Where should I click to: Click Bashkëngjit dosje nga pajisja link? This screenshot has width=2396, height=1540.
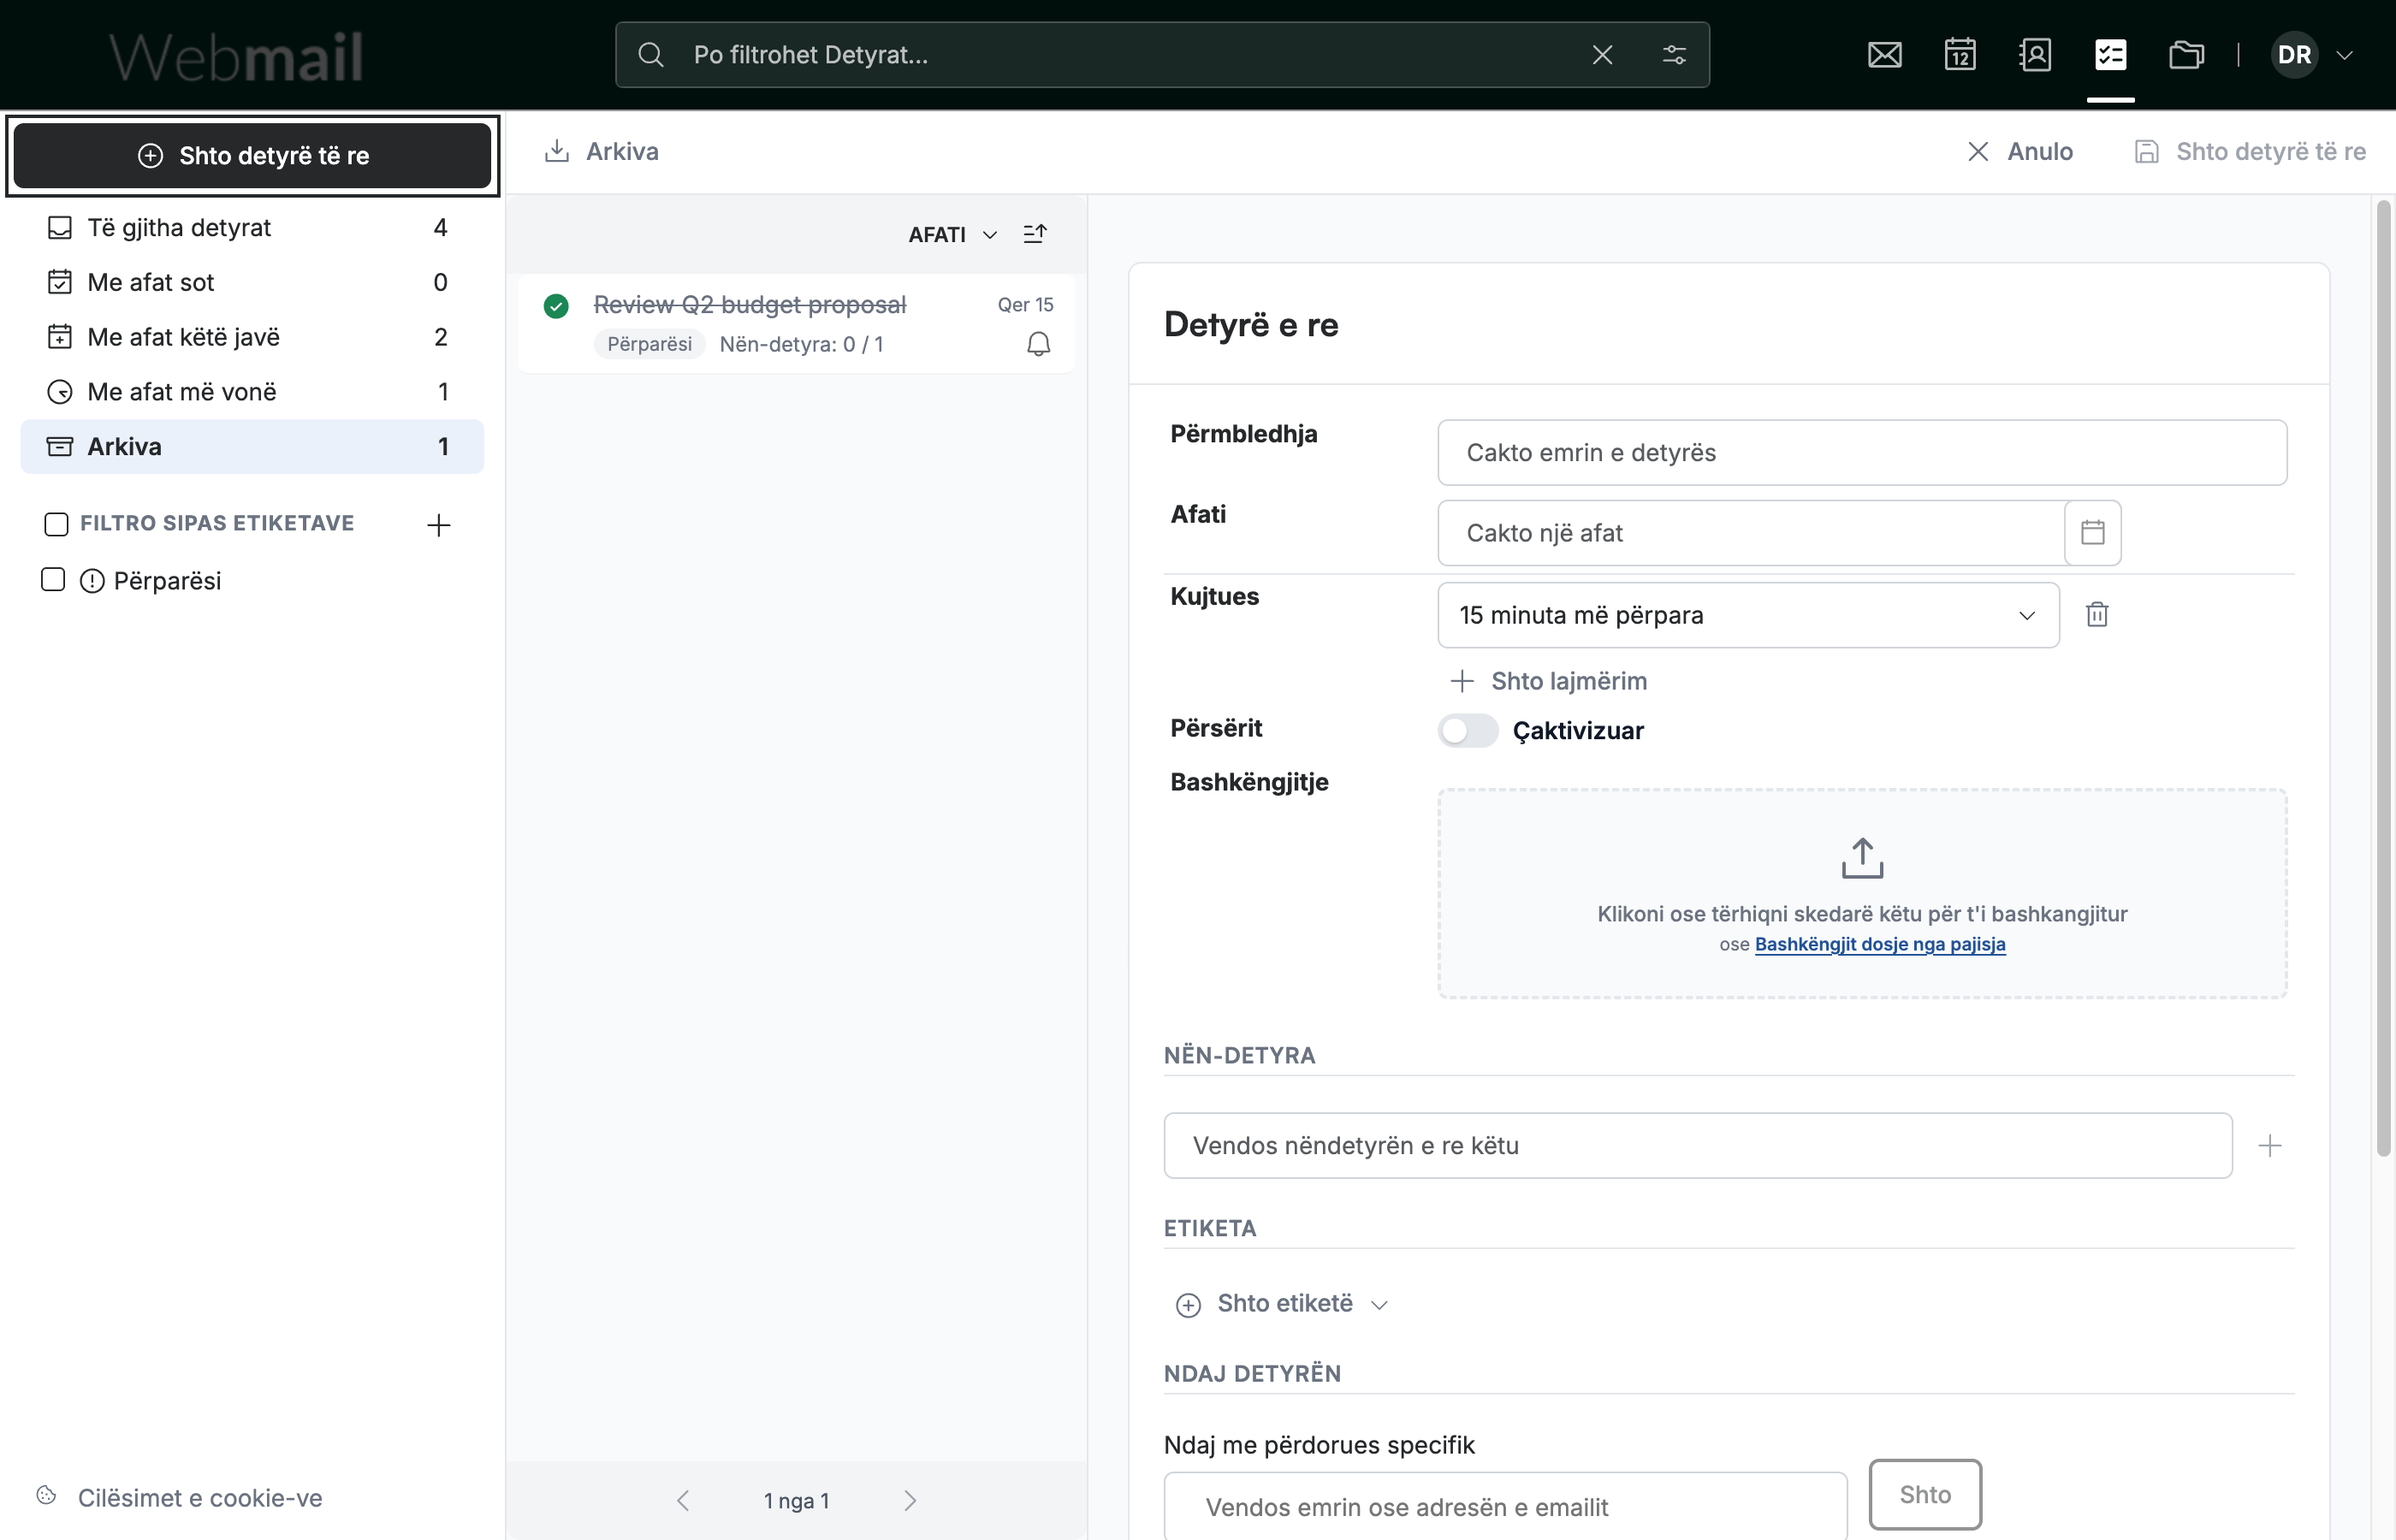1880,944
